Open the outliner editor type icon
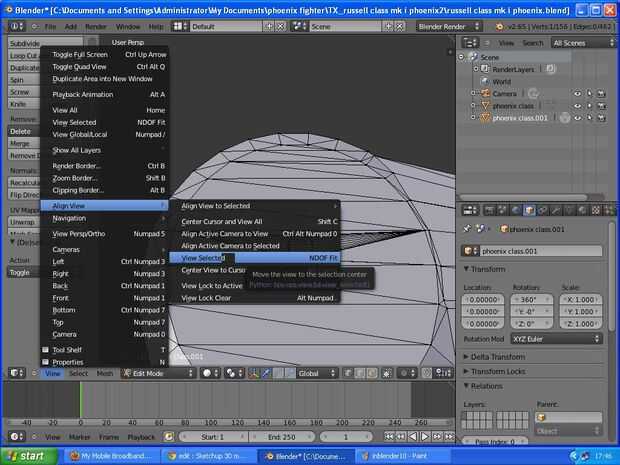The image size is (620, 465). (x=470, y=43)
